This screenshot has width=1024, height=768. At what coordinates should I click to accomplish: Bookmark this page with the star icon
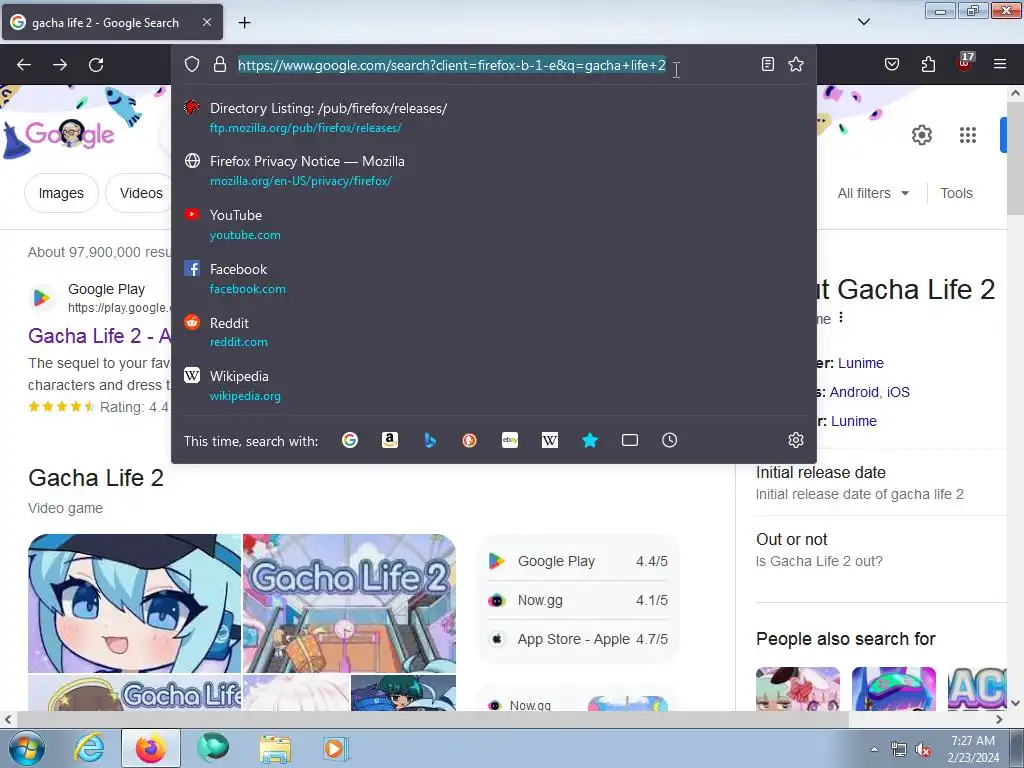795,64
